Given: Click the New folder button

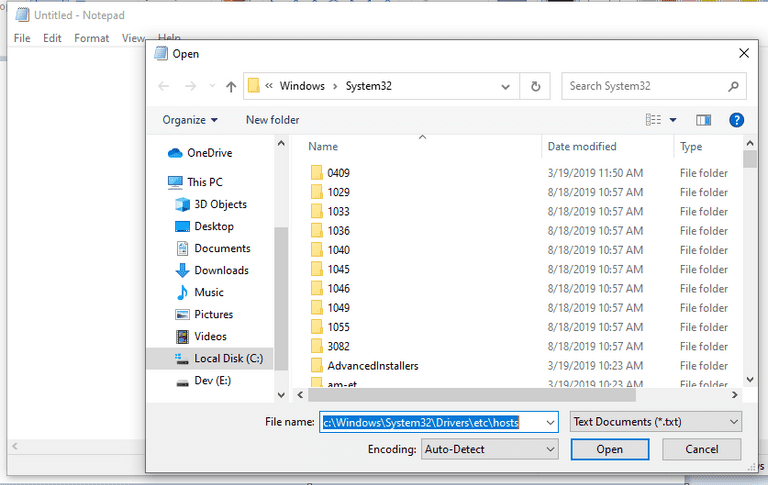Looking at the screenshot, I should pos(272,120).
